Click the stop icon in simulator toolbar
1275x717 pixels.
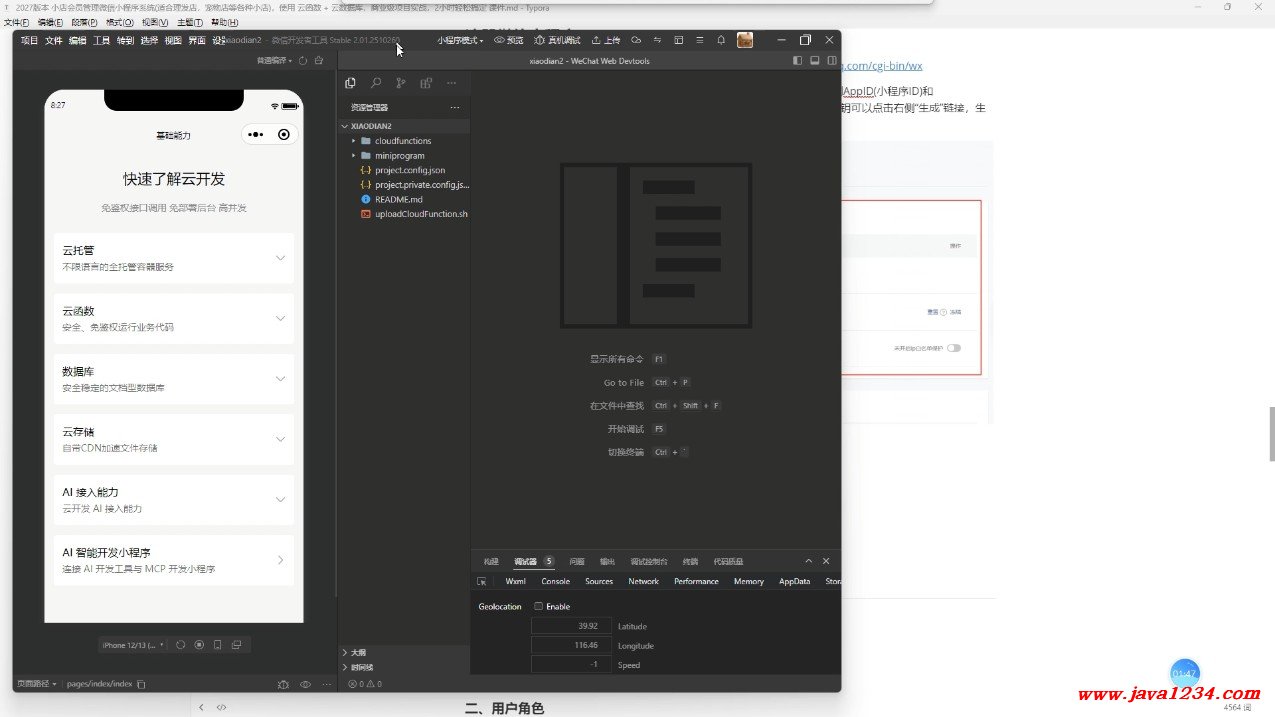(199, 645)
